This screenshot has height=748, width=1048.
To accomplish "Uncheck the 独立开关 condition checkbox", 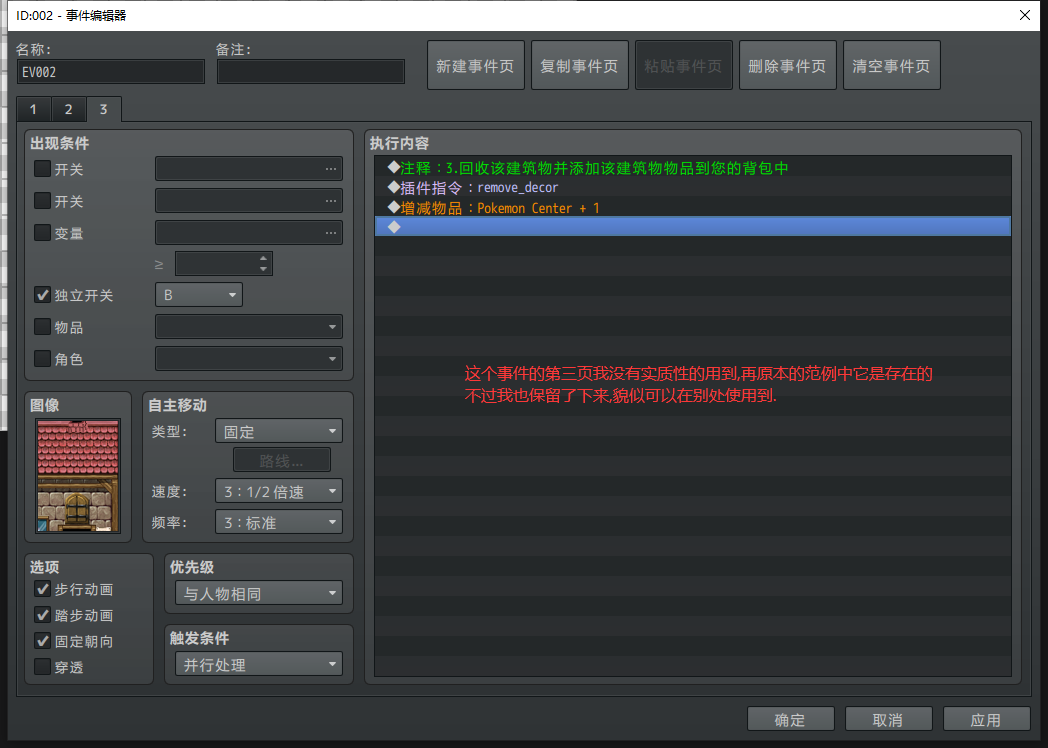I will (x=42, y=295).
